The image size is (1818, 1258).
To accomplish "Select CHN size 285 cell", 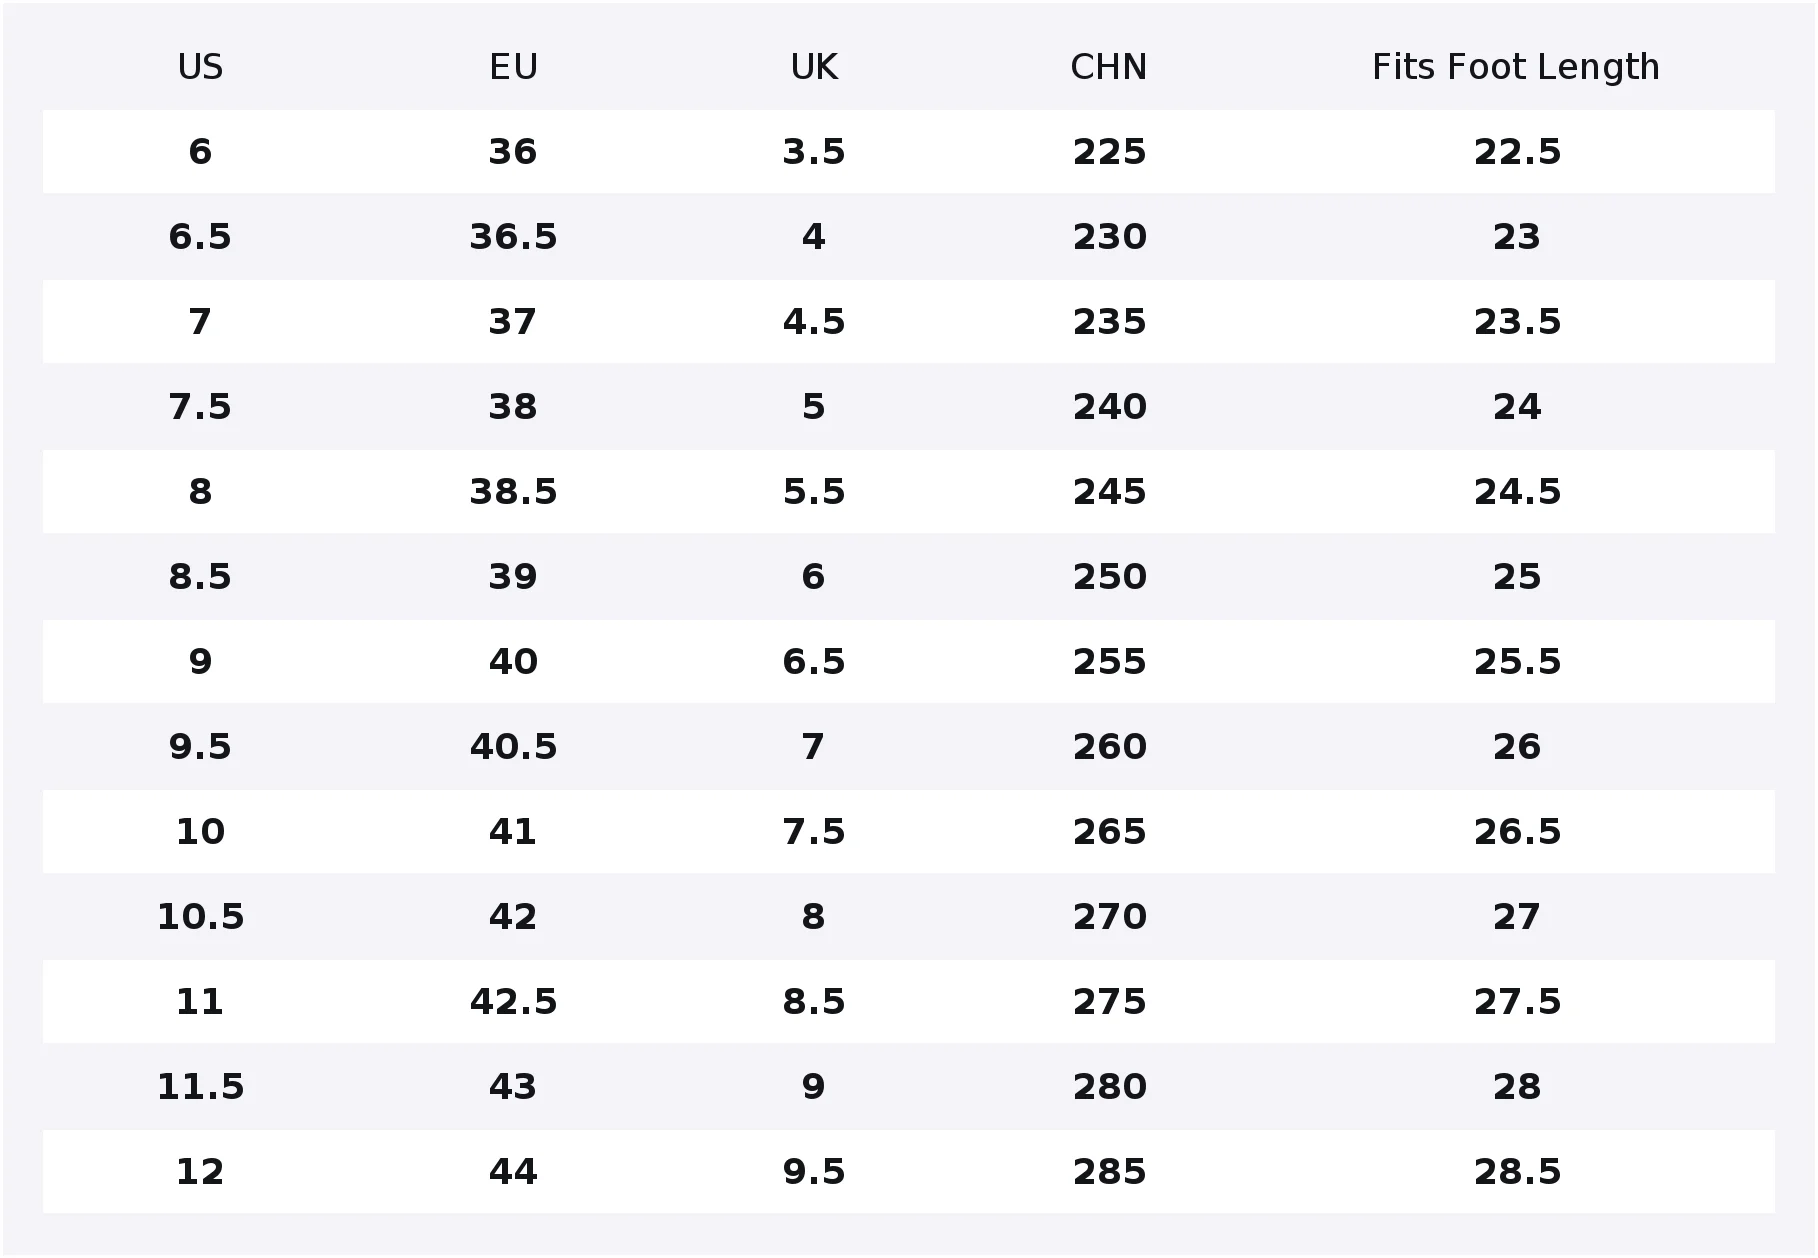I will pyautogui.click(x=1109, y=1172).
